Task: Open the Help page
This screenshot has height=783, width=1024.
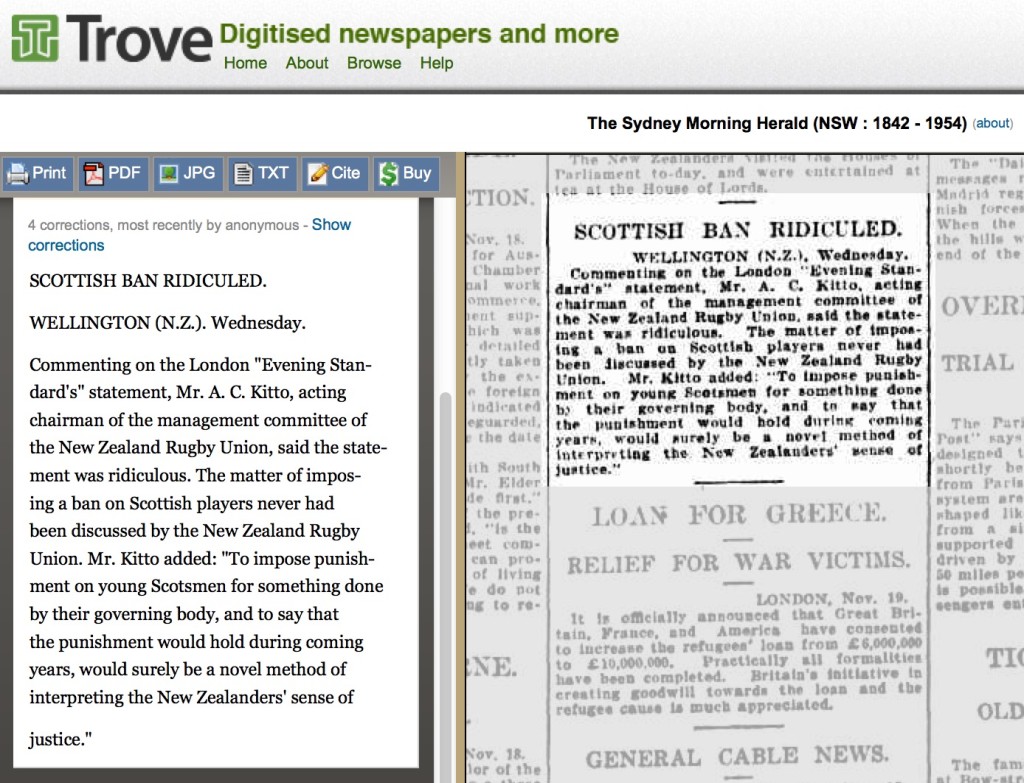Action: click(x=436, y=63)
